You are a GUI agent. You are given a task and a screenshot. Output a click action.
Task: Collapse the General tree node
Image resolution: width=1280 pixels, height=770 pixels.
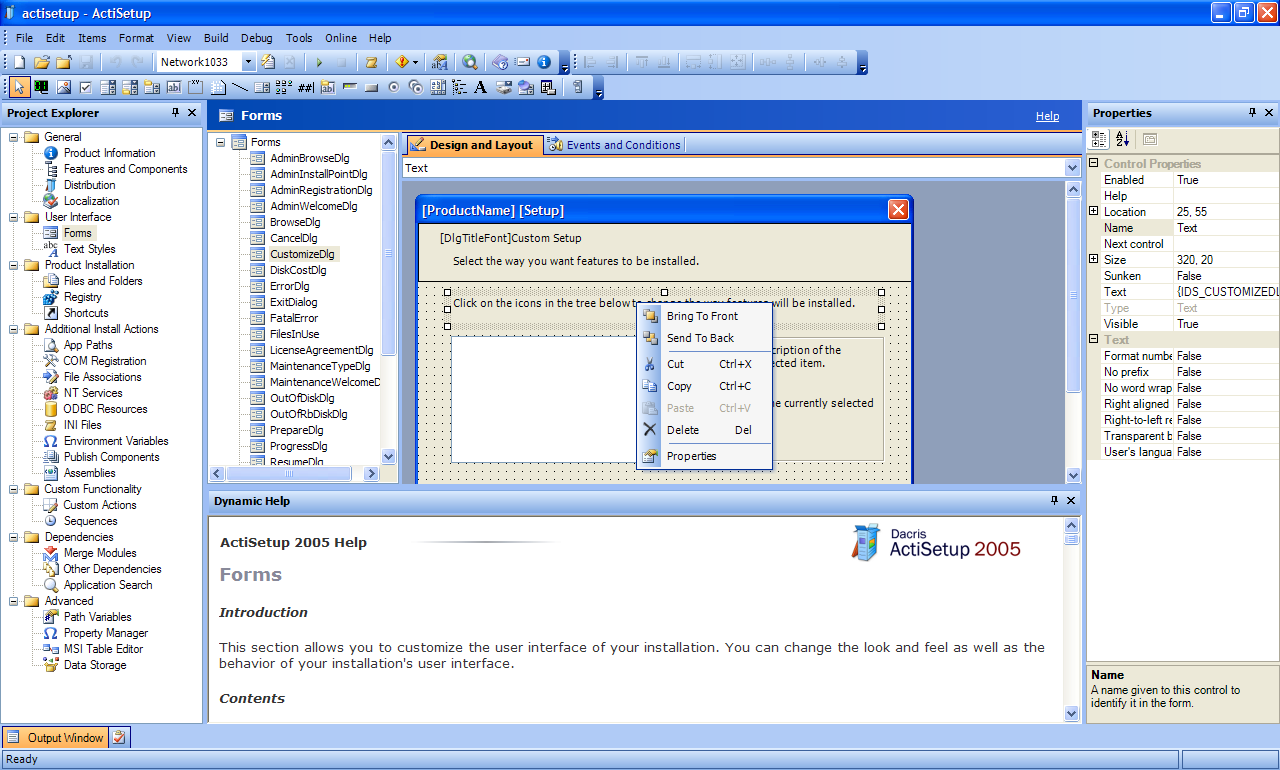[14, 137]
